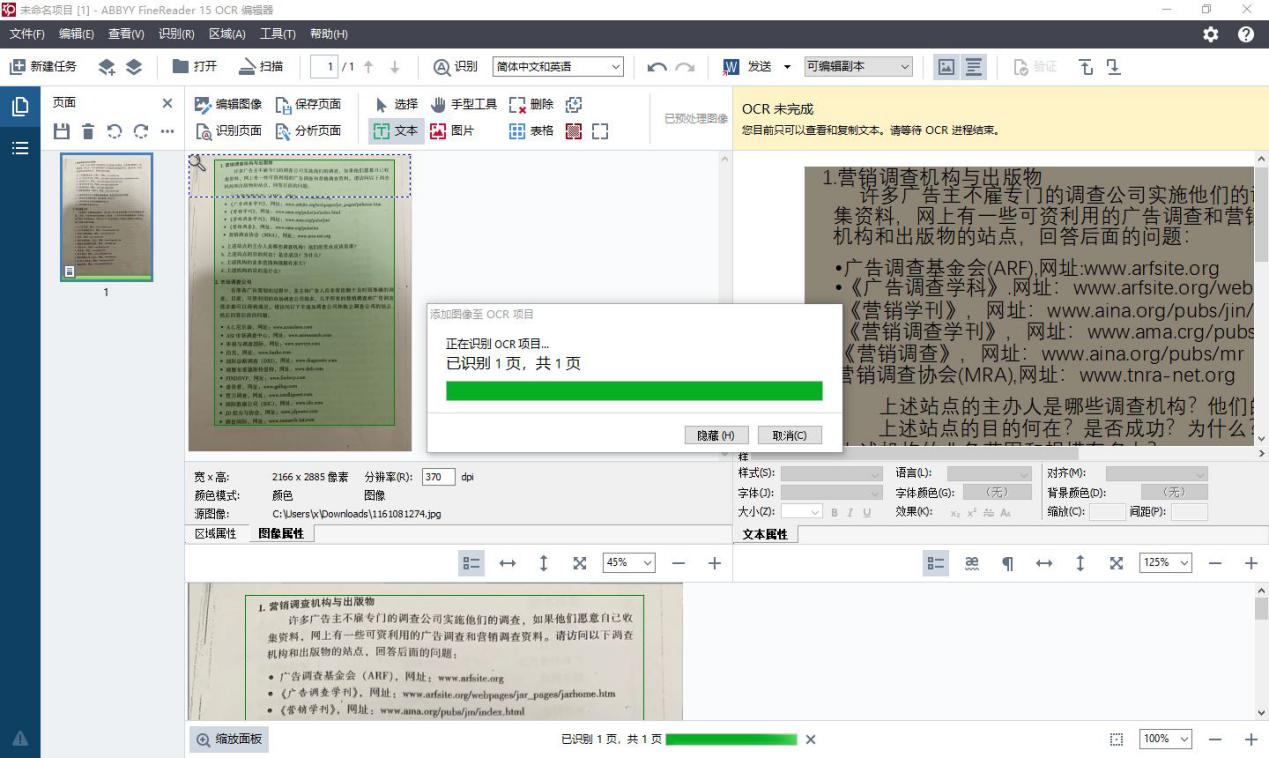Select the 图片 picture region tool
The height and width of the screenshot is (758, 1269).
(x=451, y=130)
